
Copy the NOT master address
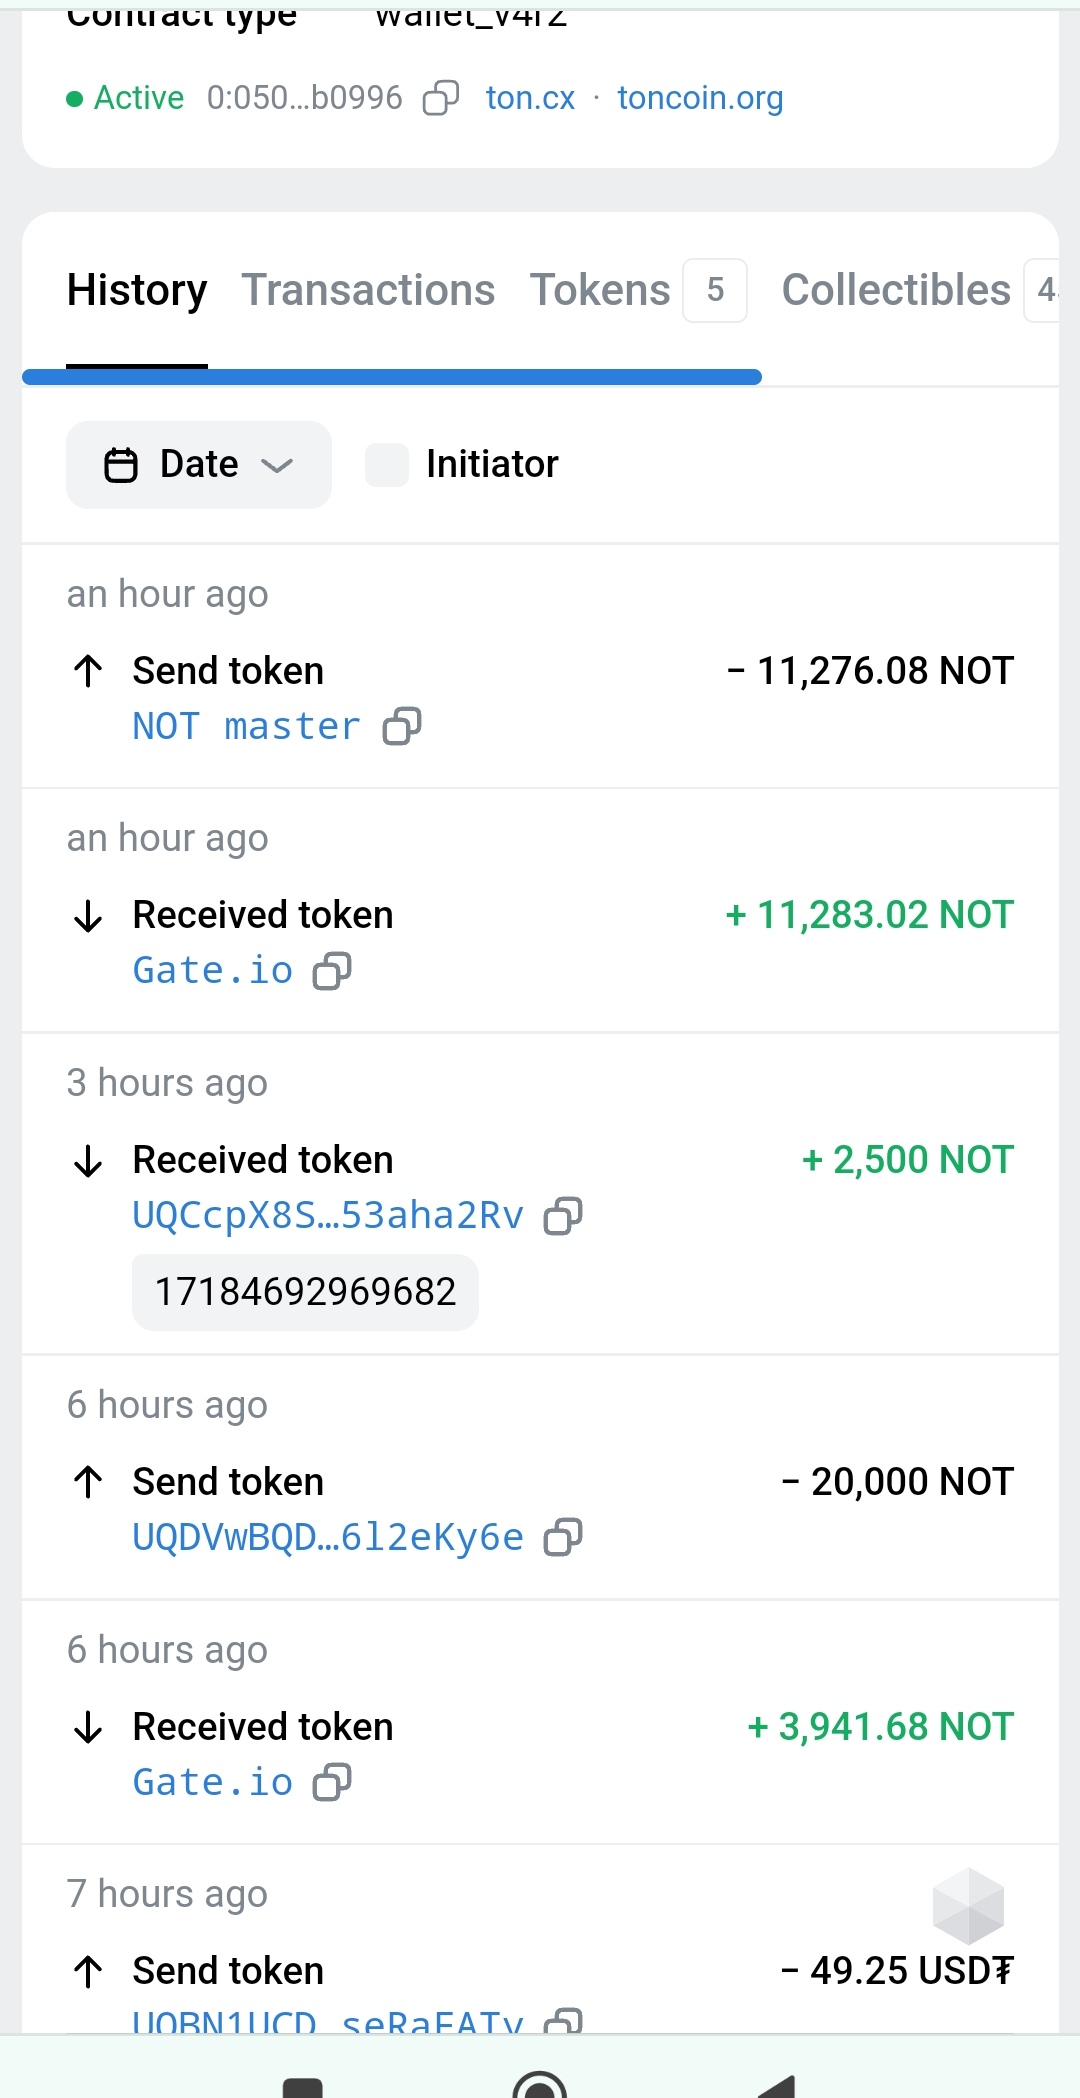tap(402, 726)
